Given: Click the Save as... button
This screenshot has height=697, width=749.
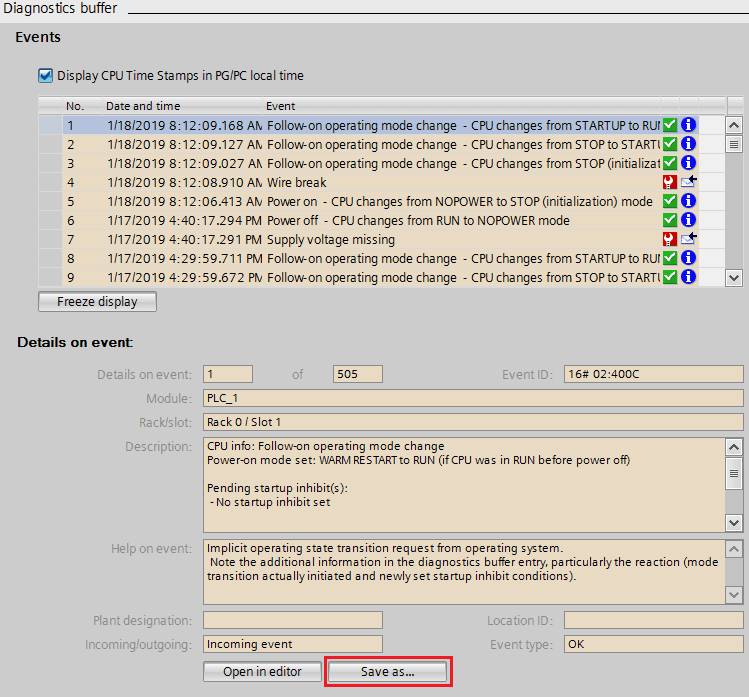Looking at the screenshot, I should pyautogui.click(x=388, y=672).
